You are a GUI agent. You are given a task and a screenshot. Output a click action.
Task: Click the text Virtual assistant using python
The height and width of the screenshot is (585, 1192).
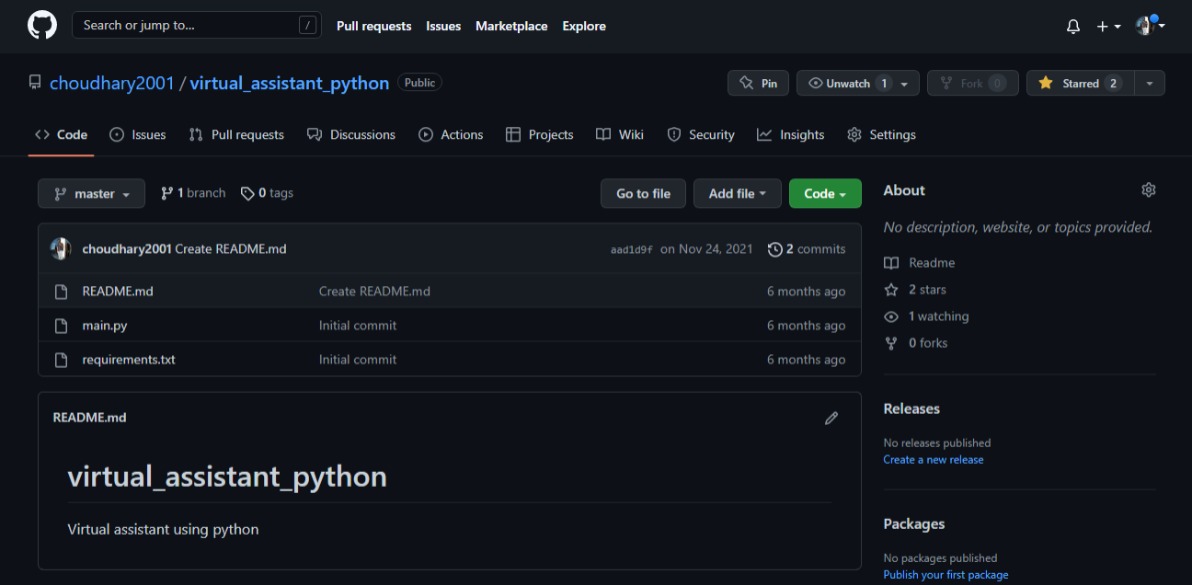163,529
